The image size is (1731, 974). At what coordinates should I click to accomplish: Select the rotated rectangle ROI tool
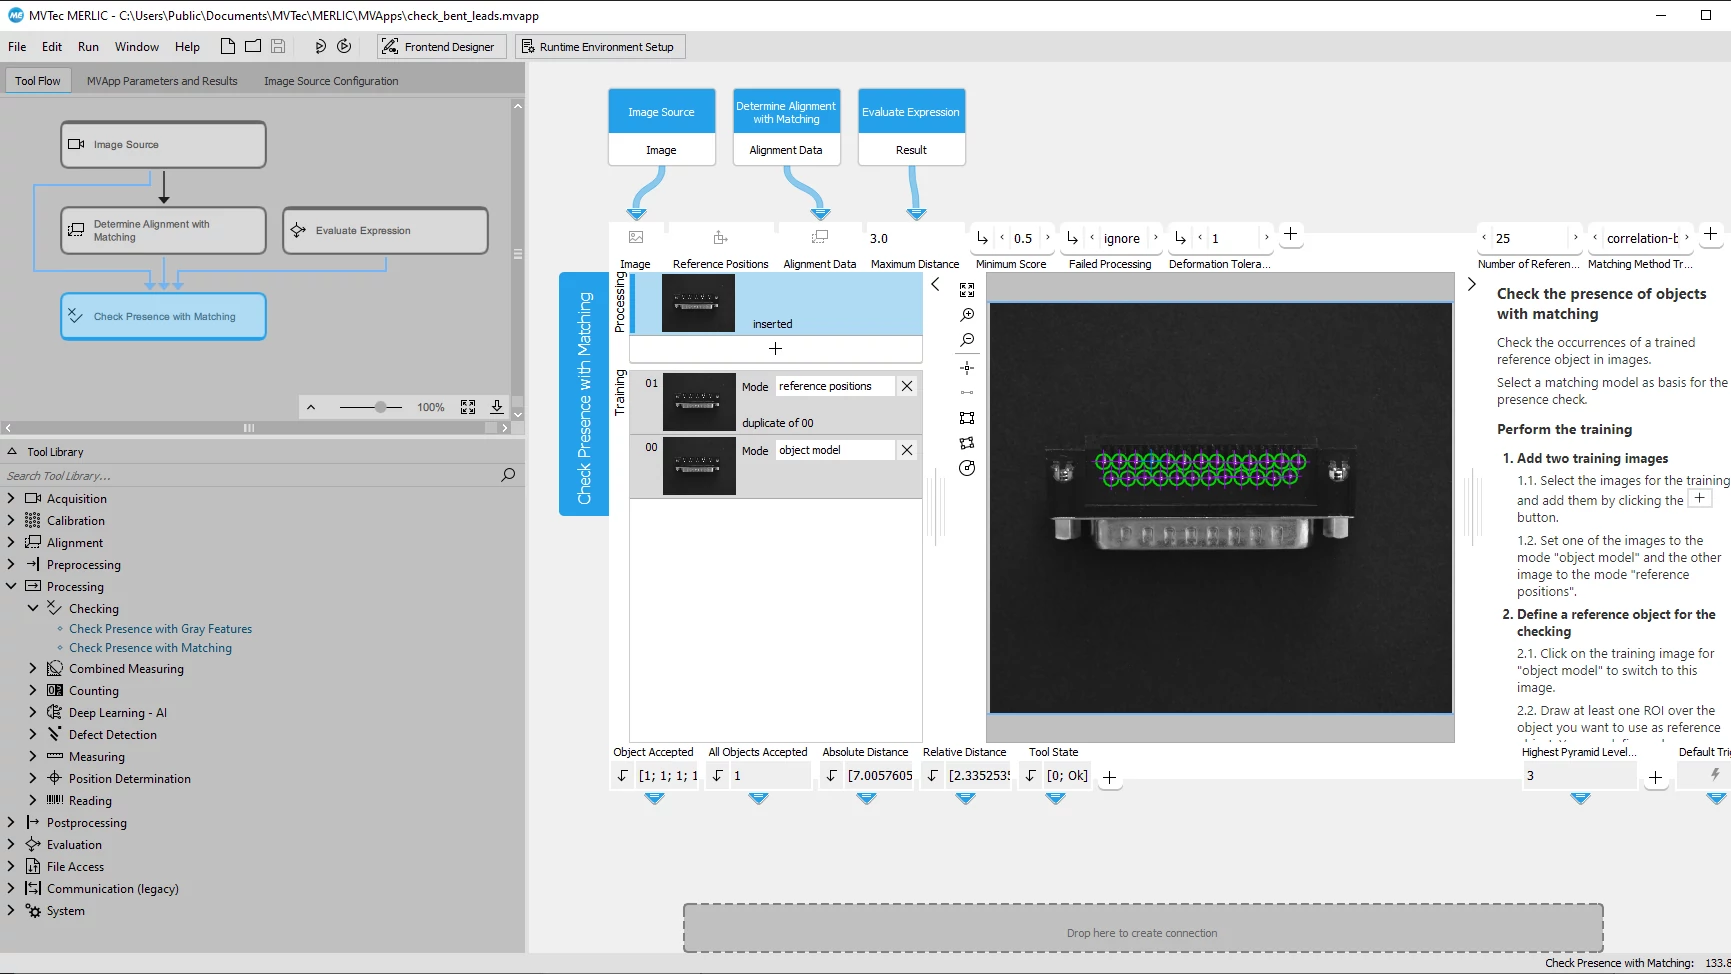click(967, 443)
